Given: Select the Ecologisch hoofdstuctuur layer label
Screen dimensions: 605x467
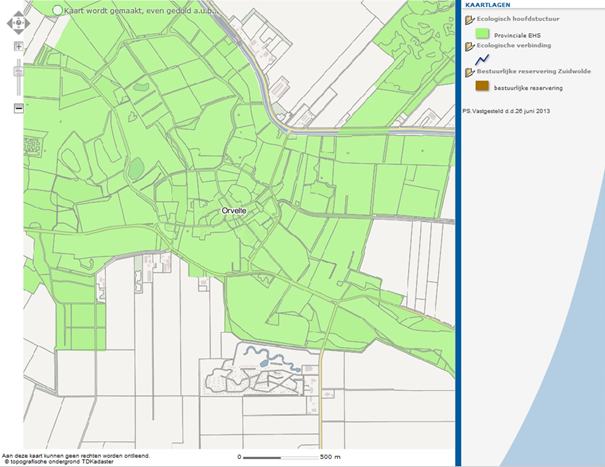Looking at the screenshot, I should 518,19.
